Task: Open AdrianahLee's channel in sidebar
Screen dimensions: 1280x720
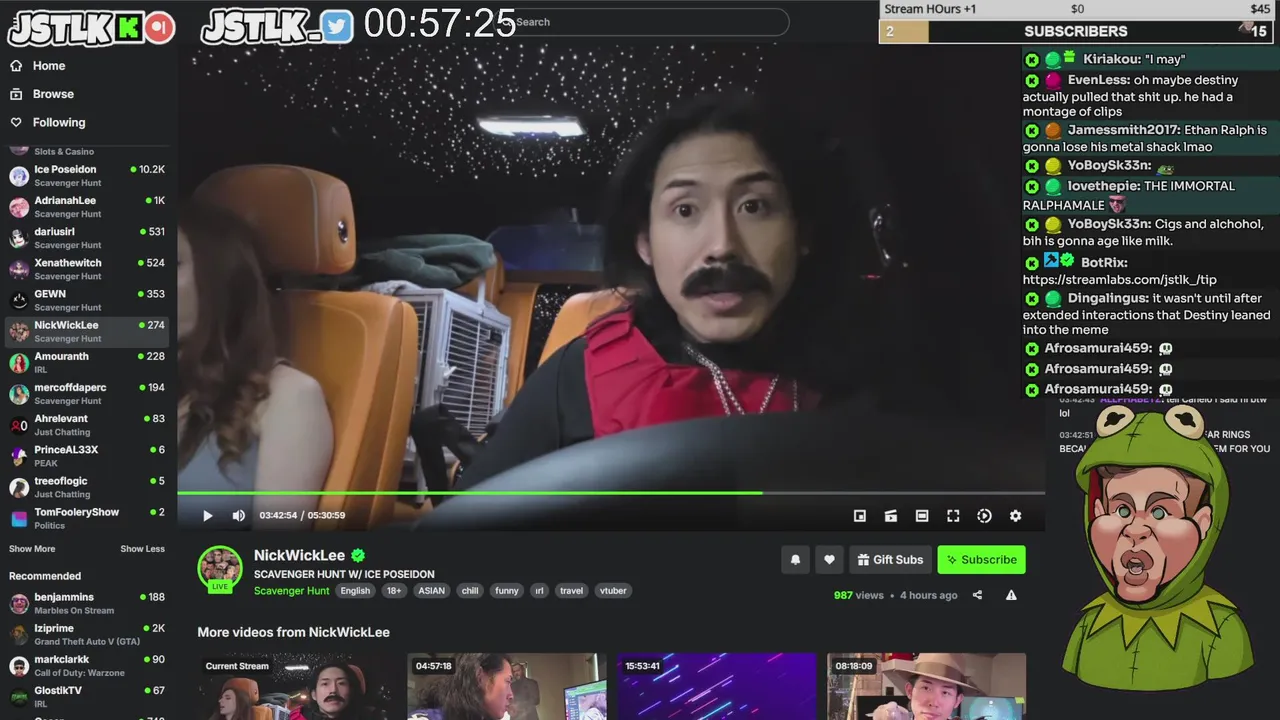Action: click(x=87, y=207)
